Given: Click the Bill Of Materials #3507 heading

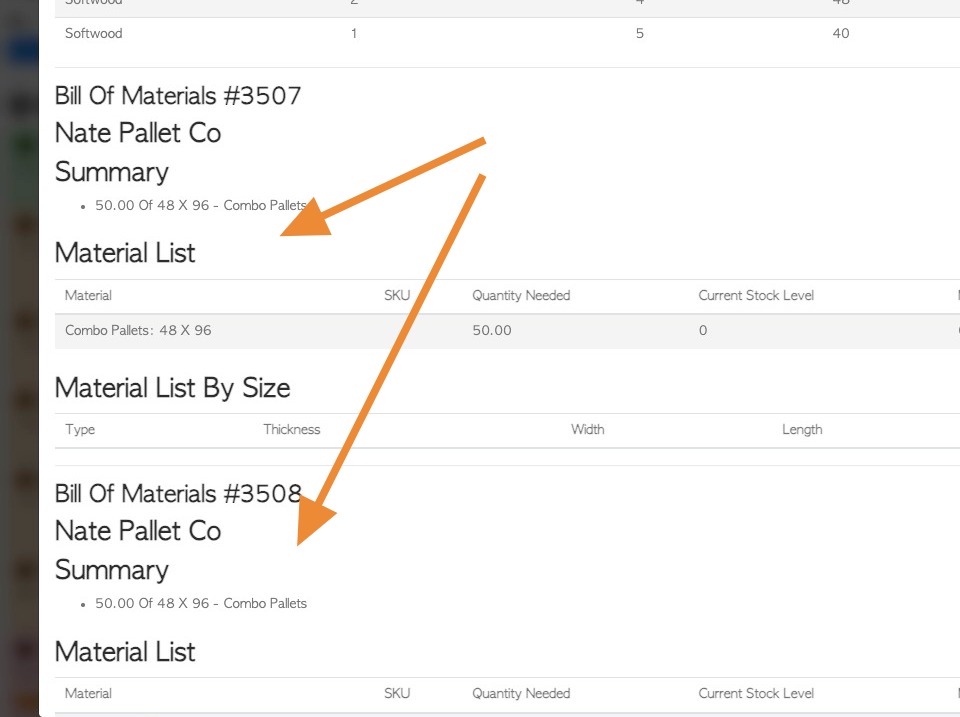Looking at the screenshot, I should click(178, 96).
